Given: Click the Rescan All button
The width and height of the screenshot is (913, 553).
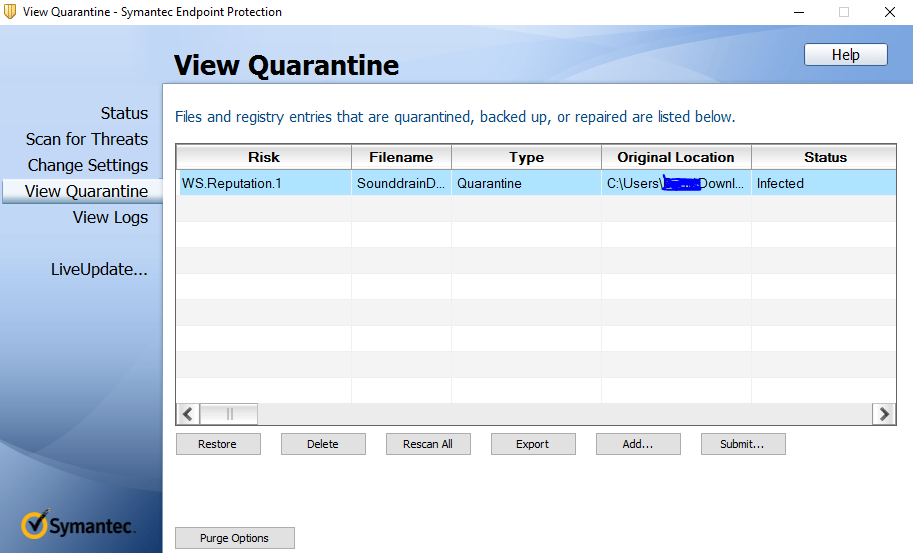Looking at the screenshot, I should 428,444.
